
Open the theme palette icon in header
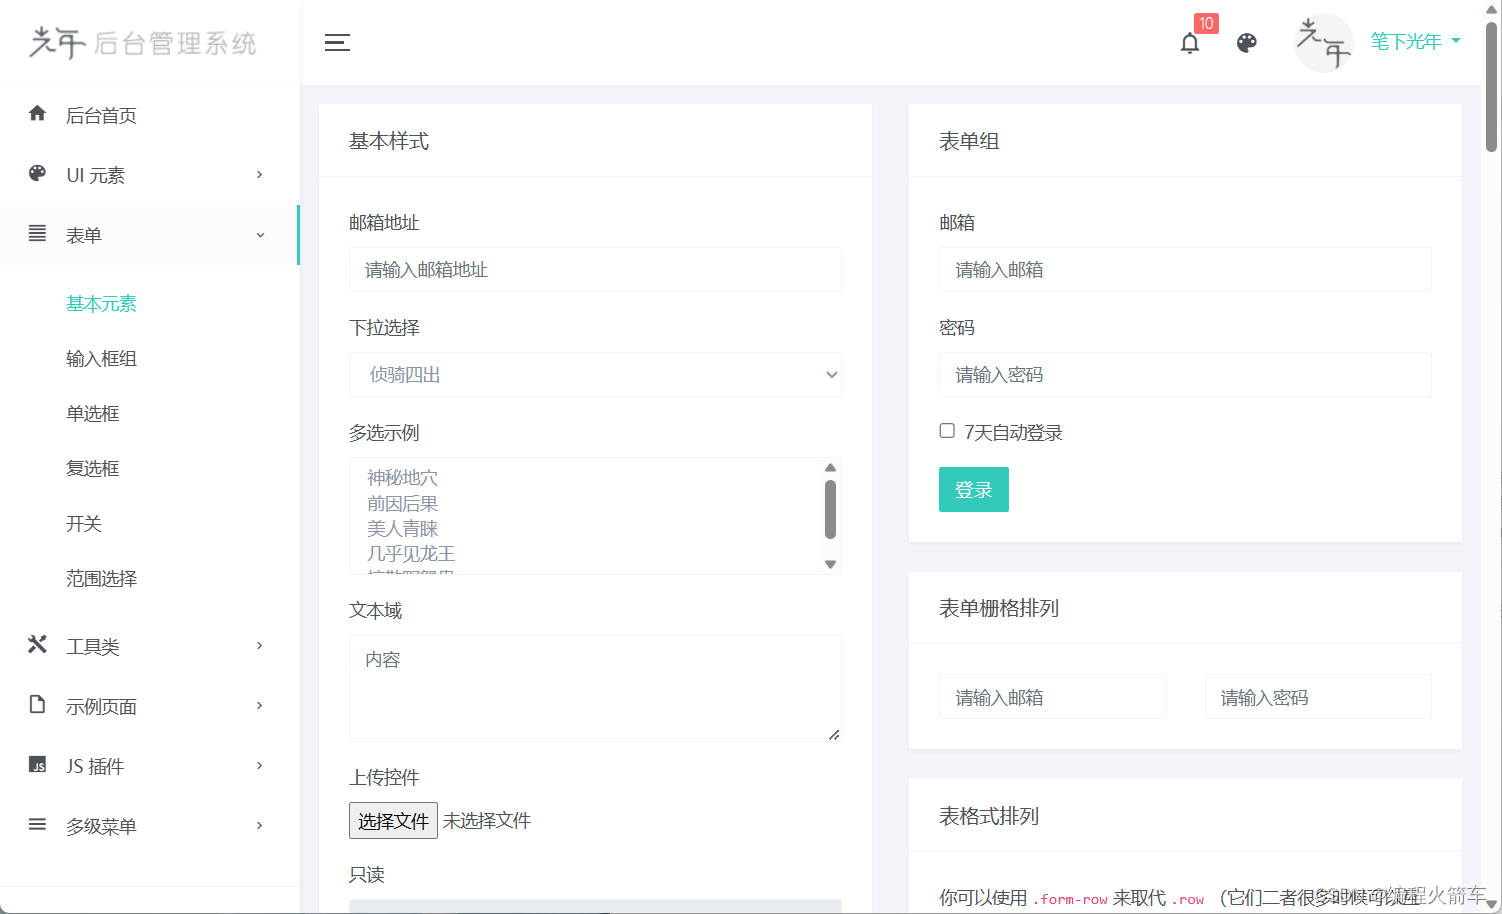[x=1246, y=43]
